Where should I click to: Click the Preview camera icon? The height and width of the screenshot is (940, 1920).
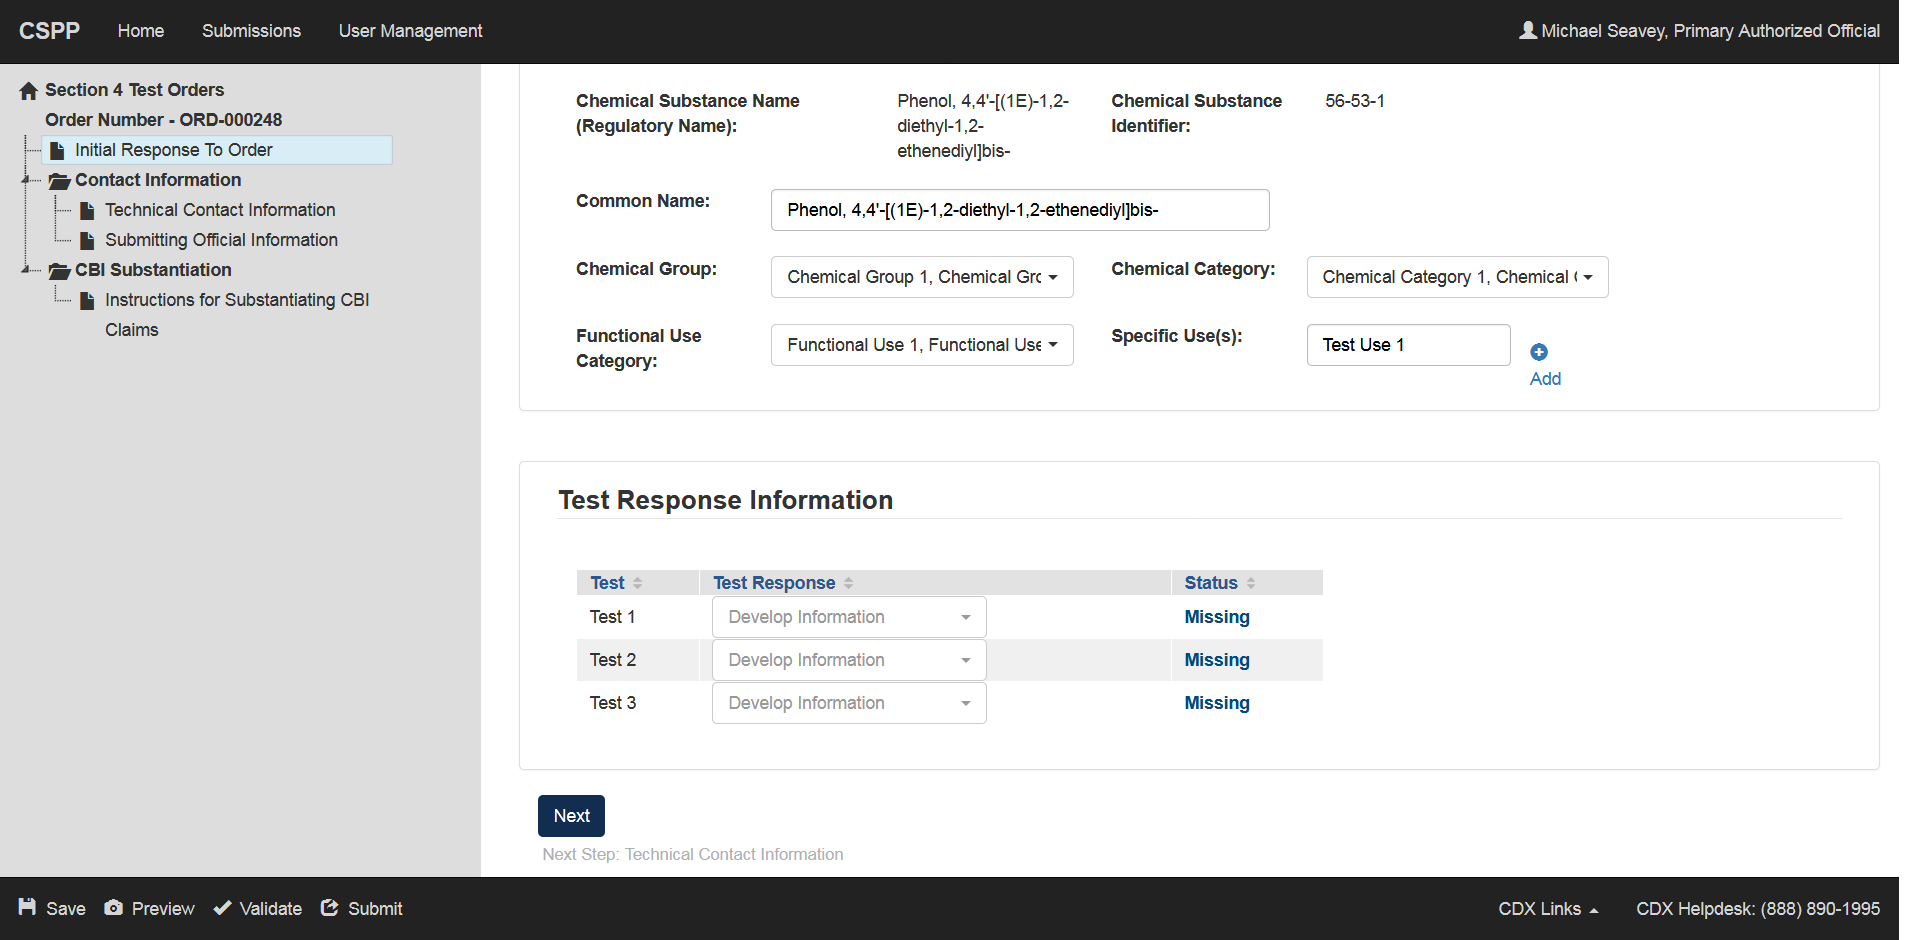[x=114, y=907]
